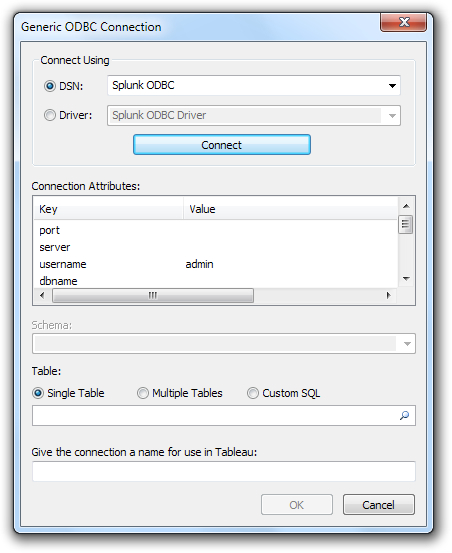Click the Key column header

point(109,209)
